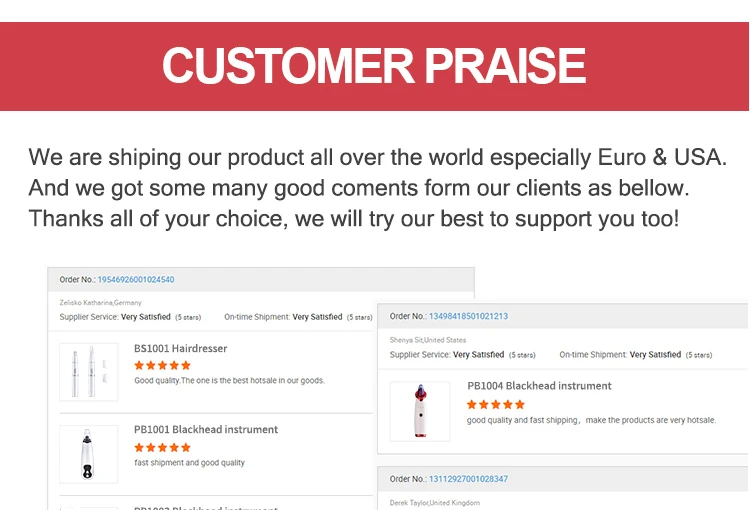Image resolution: width=750 pixels, height=510 pixels.
Task: Open order number 13498418501021213 link
Action: click(x=468, y=317)
